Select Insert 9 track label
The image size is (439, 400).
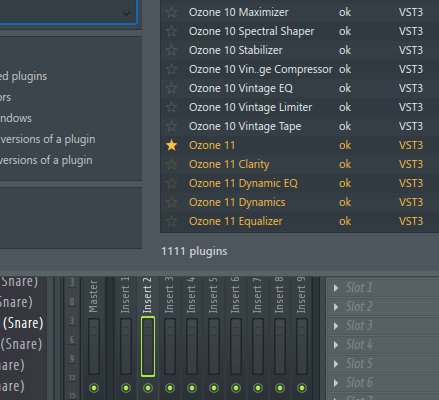pos(301,295)
